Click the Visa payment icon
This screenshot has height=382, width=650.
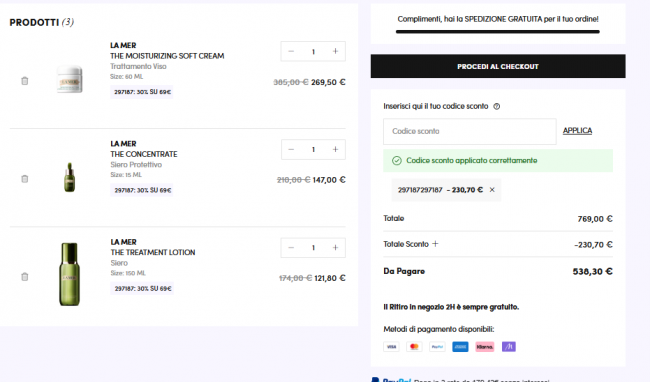click(x=391, y=347)
